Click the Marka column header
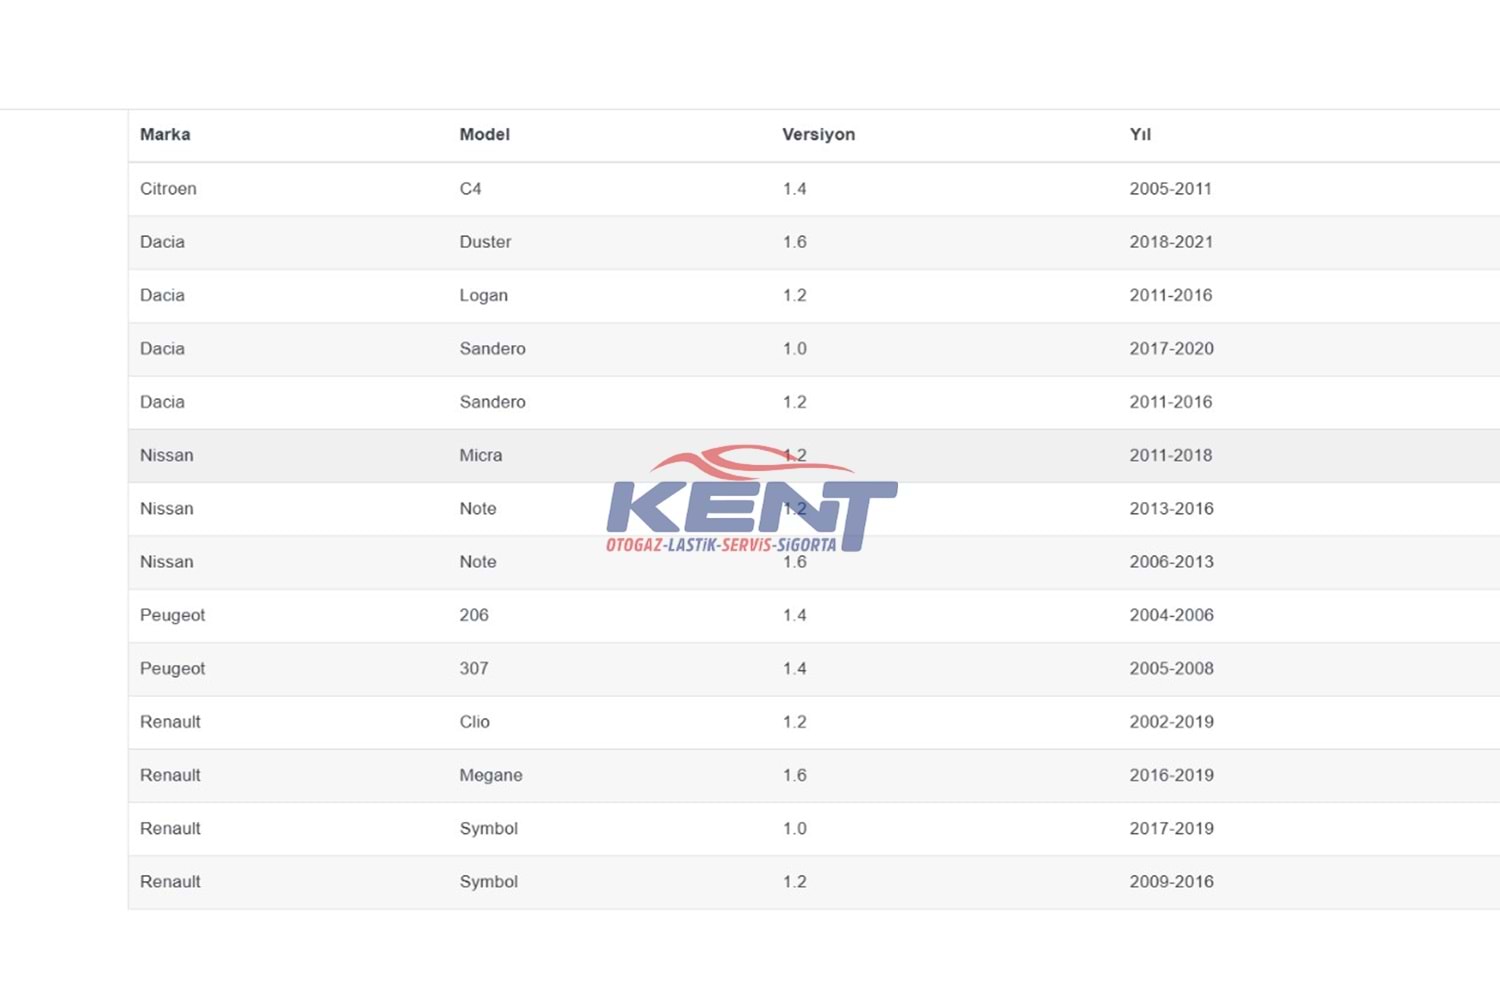 (165, 135)
